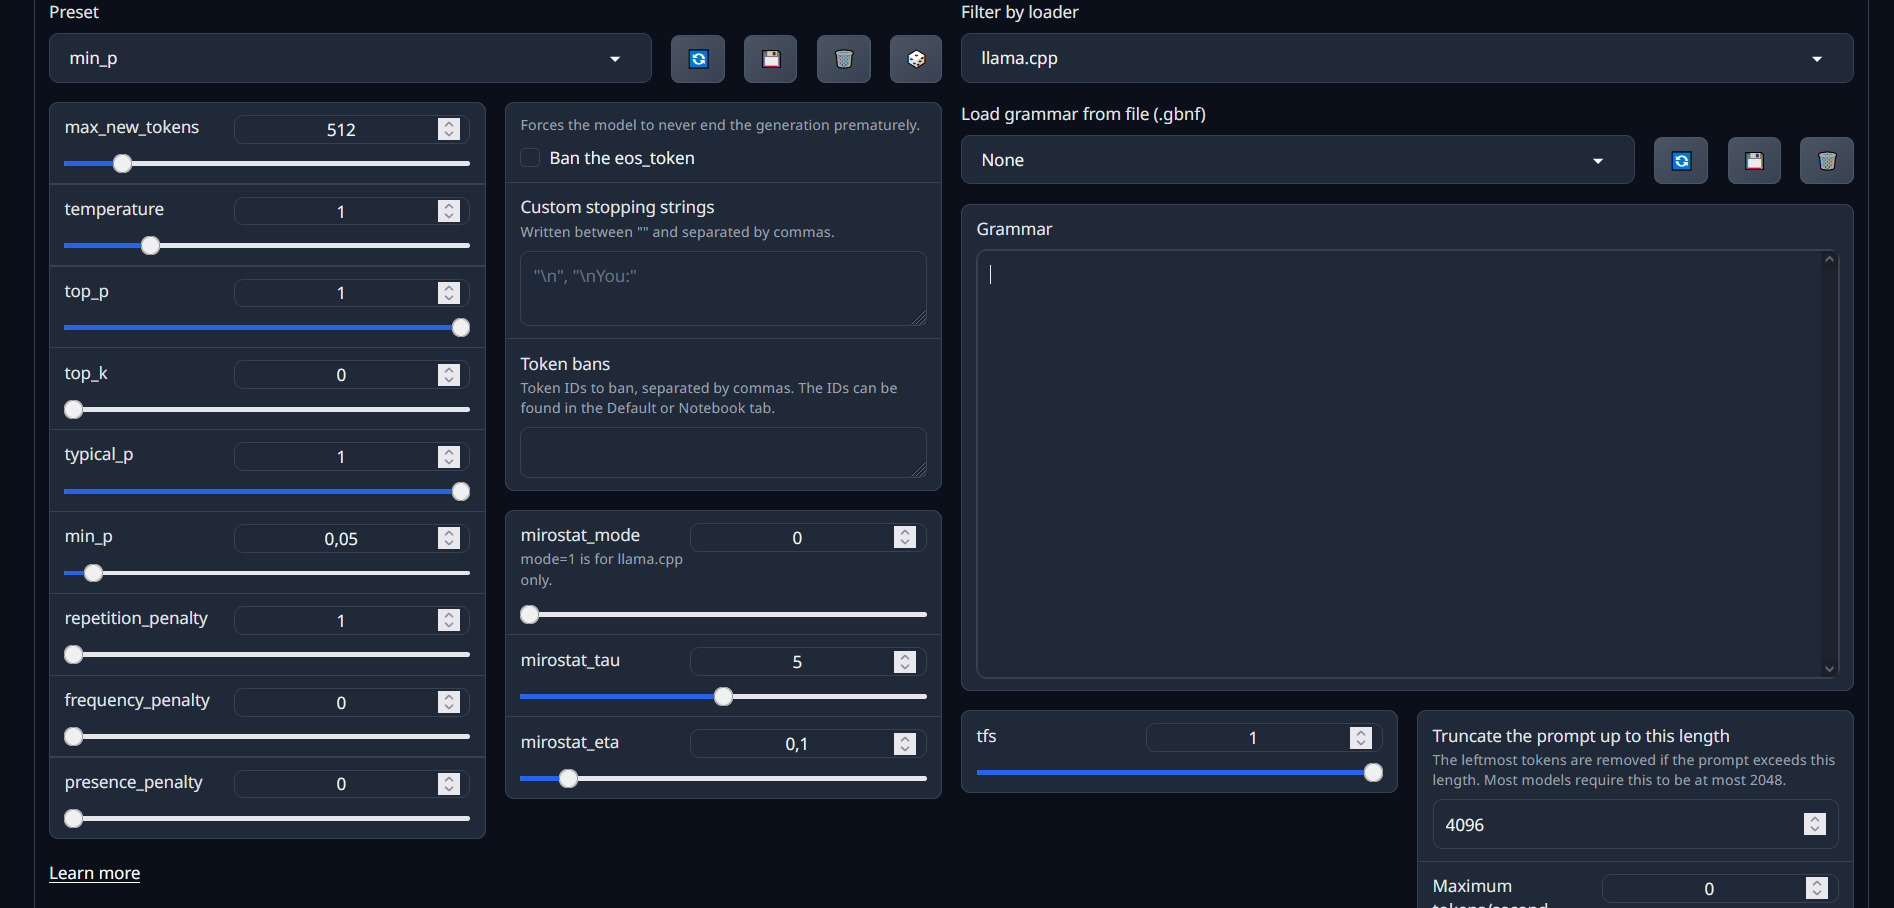Refresh the preset list
1894x908 pixels.
(698, 59)
